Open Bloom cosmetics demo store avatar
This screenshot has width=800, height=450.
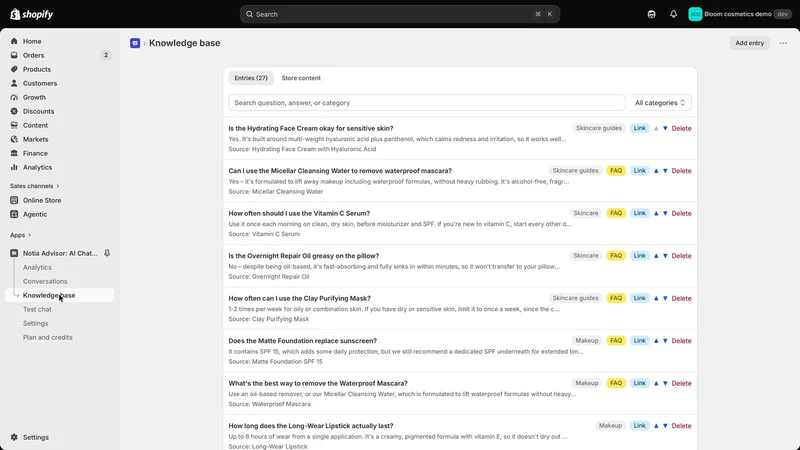pos(695,14)
